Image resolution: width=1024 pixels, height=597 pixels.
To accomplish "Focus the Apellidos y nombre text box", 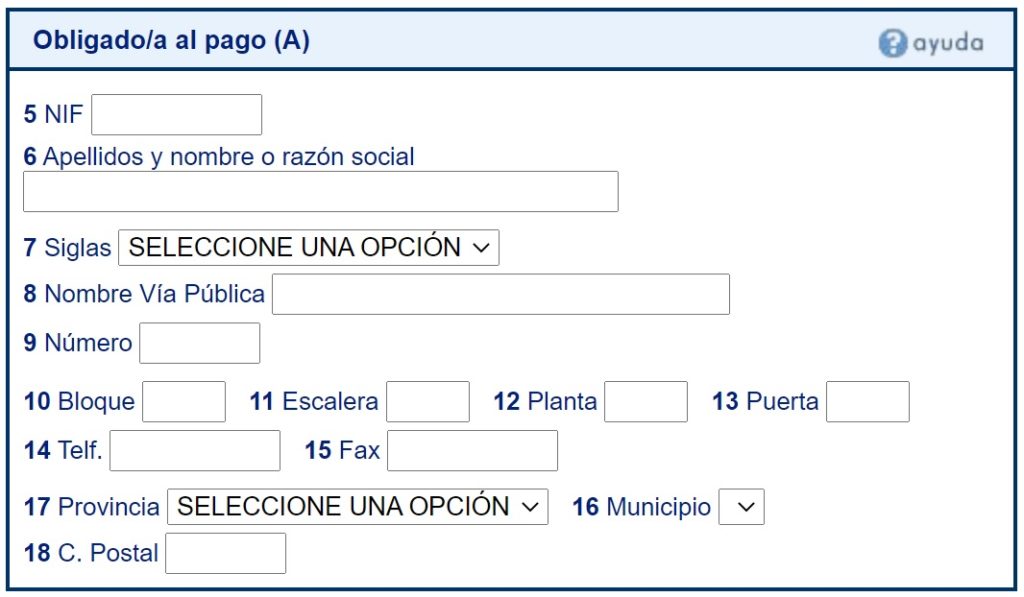I will pyautogui.click(x=320, y=191).
